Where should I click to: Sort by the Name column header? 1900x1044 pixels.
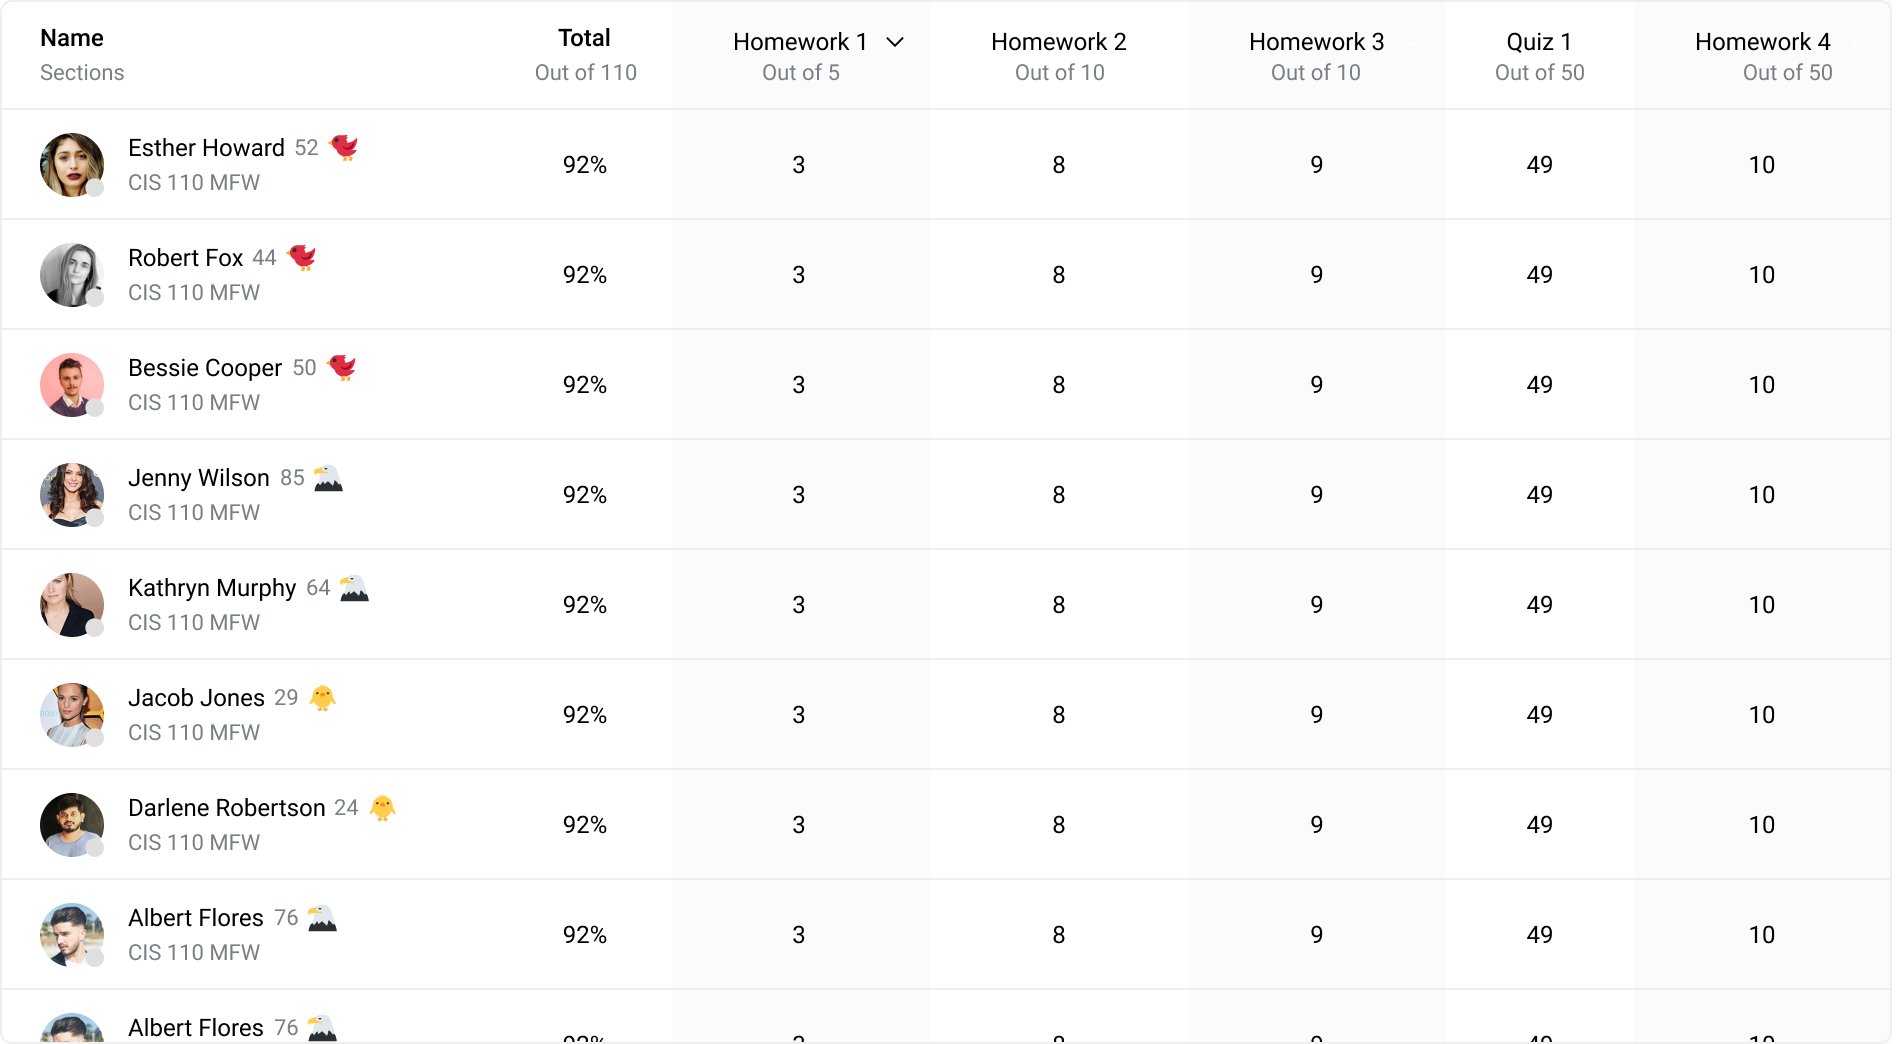click(x=72, y=38)
